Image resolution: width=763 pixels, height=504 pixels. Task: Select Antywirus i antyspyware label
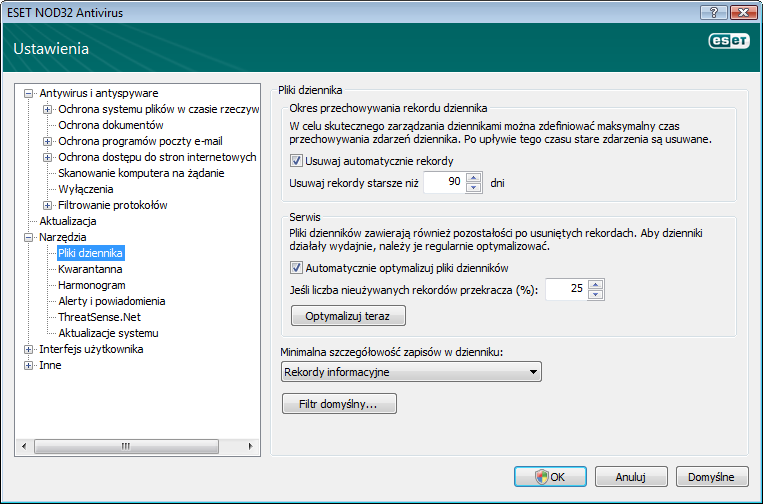[x=99, y=93]
